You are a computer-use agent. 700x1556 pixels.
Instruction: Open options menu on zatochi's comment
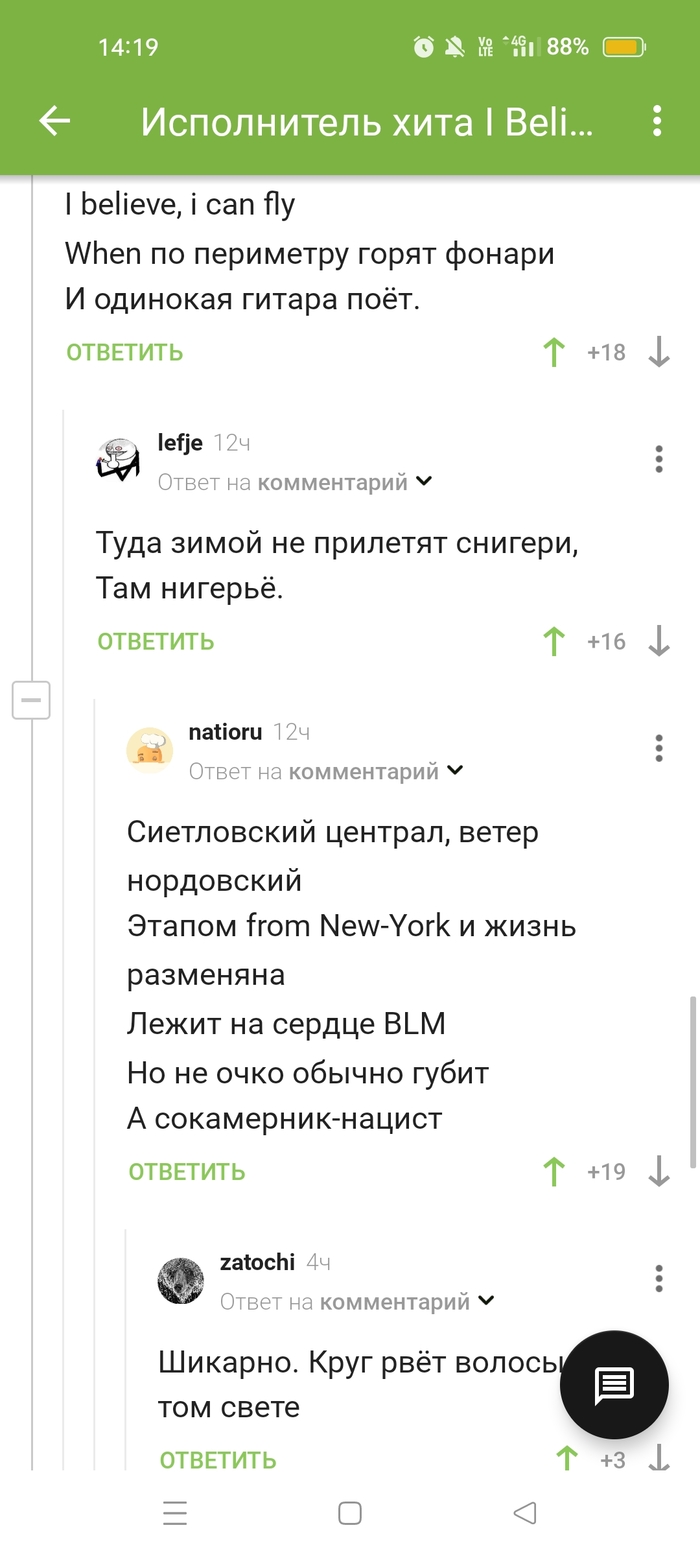click(x=659, y=1278)
